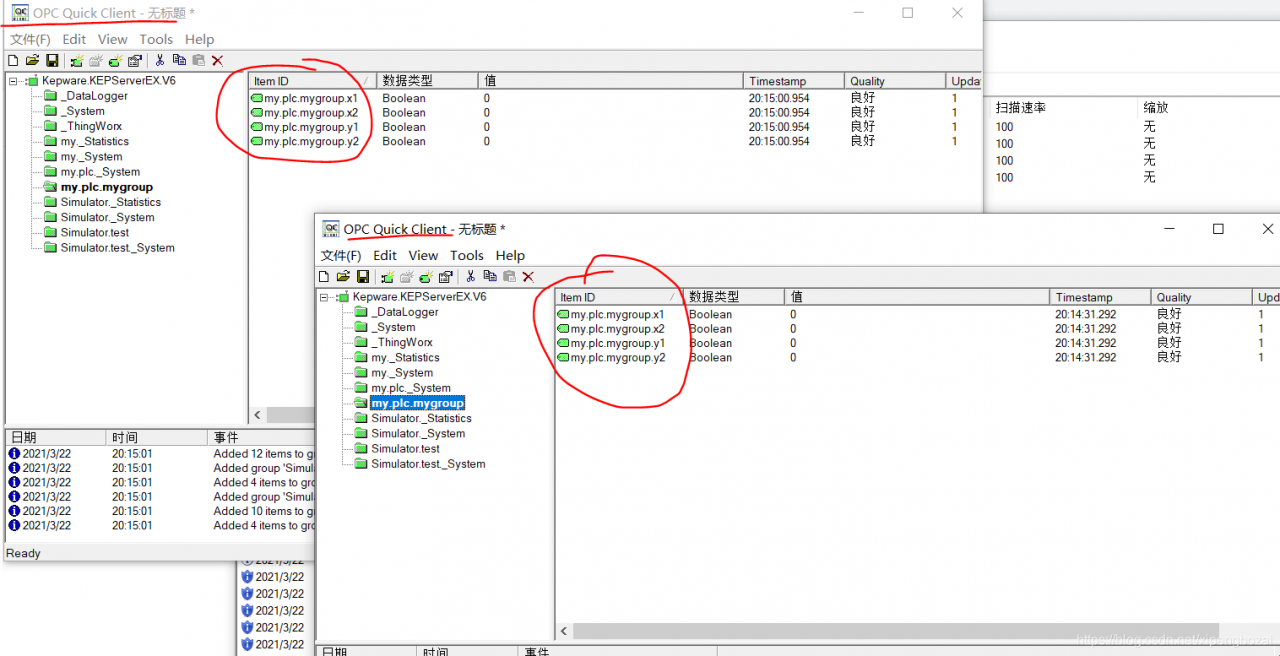Click front window horizontal scrollbar left arrow
Image resolution: width=1280 pixels, height=656 pixels.
click(x=565, y=631)
